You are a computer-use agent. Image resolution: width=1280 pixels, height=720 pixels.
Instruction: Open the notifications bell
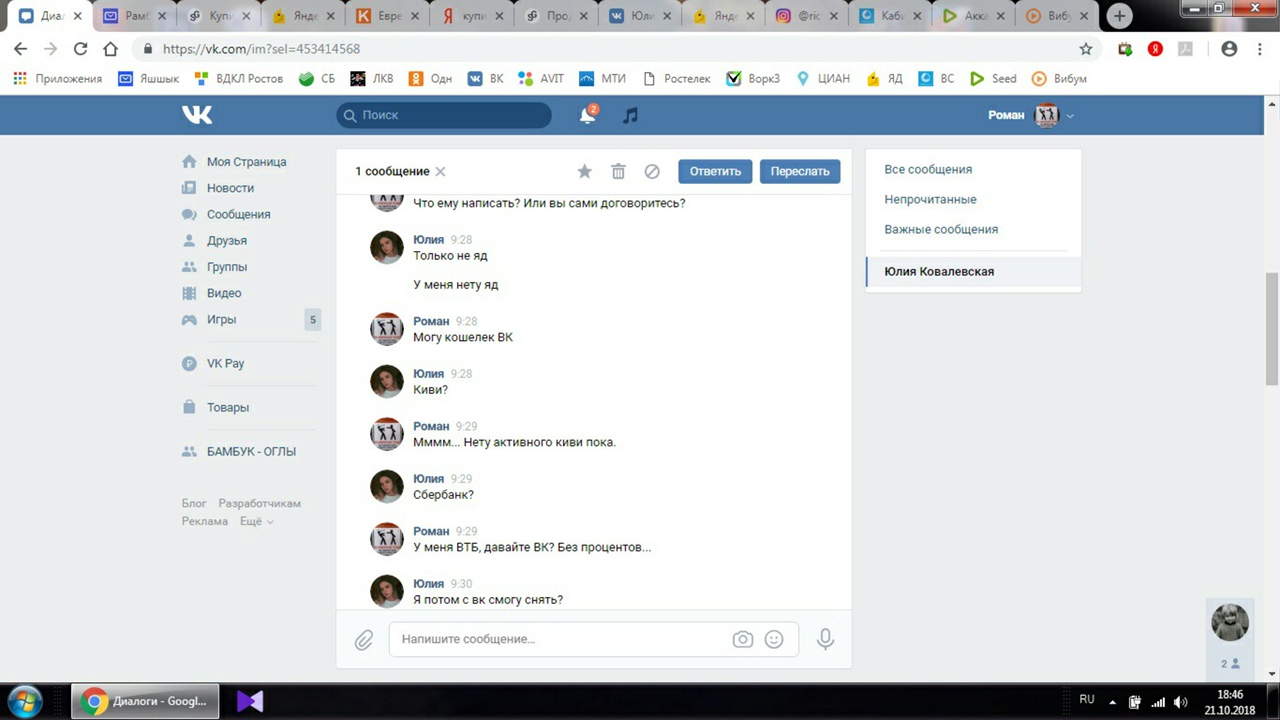point(588,115)
